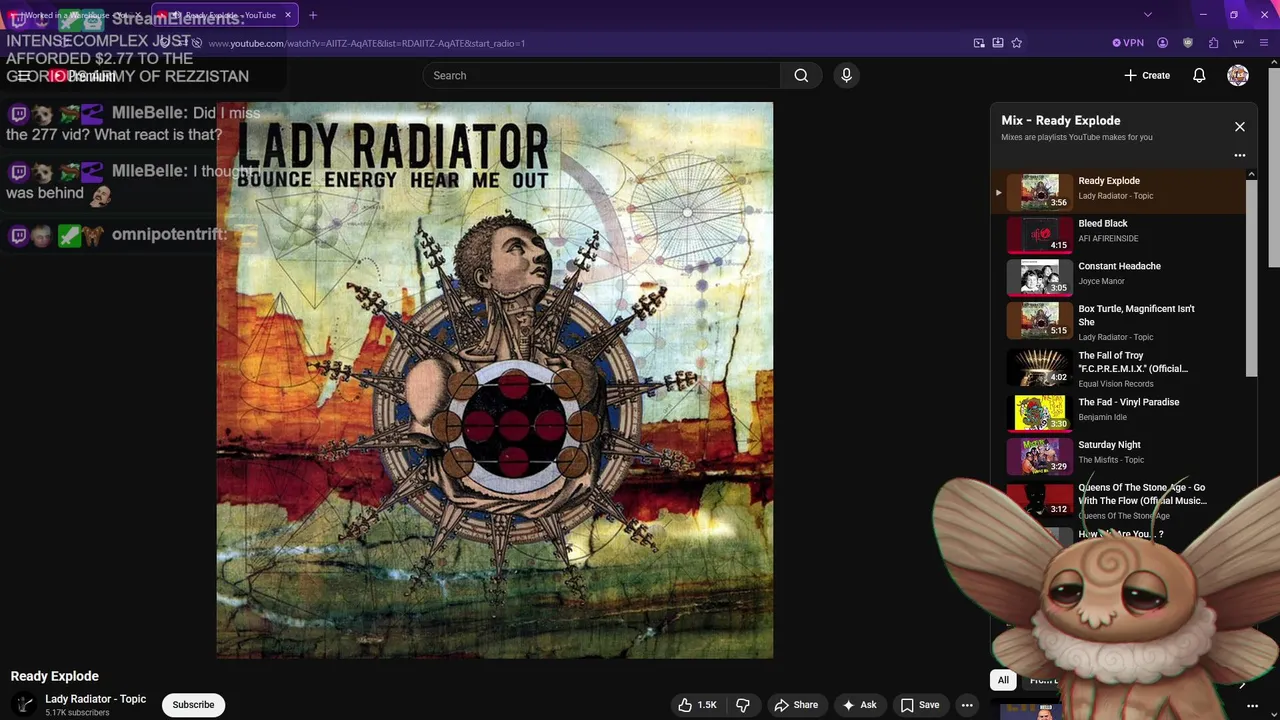Viewport: 1280px width, 720px height.
Task: Close the Ready Explode YouTube tab
Action: [x=288, y=15]
